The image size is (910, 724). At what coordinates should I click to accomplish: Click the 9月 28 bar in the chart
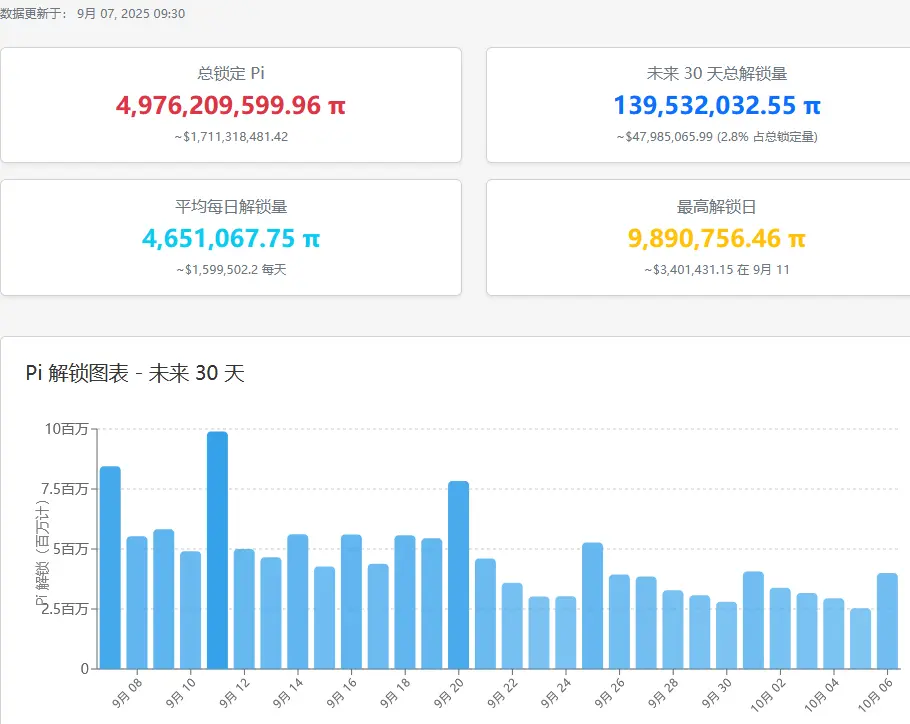673,629
